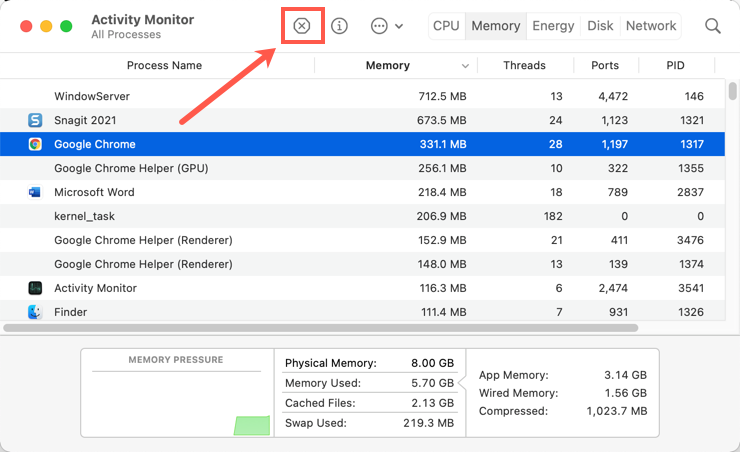Image resolution: width=740 pixels, height=452 pixels.
Task: Click the 218.4 MB memory value
Action: coord(442,192)
